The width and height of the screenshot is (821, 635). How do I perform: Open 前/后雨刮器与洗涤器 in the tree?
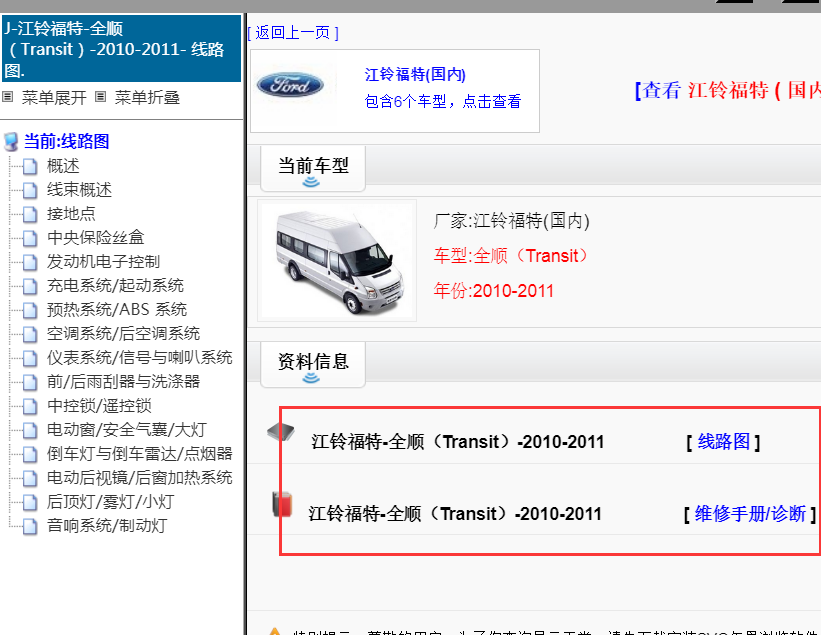coord(123,382)
